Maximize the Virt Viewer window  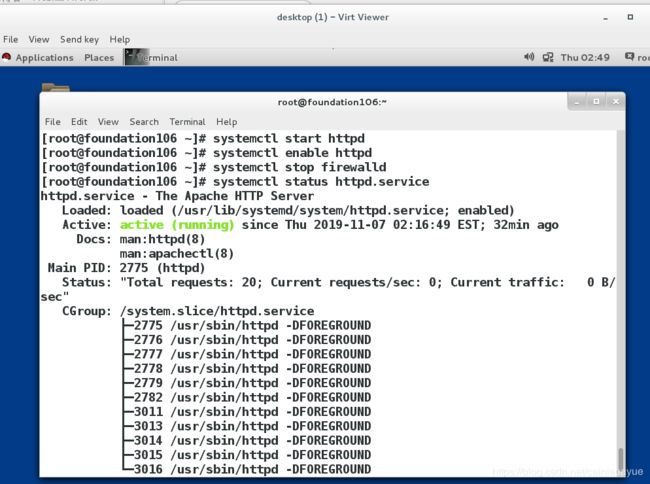tap(630, 17)
